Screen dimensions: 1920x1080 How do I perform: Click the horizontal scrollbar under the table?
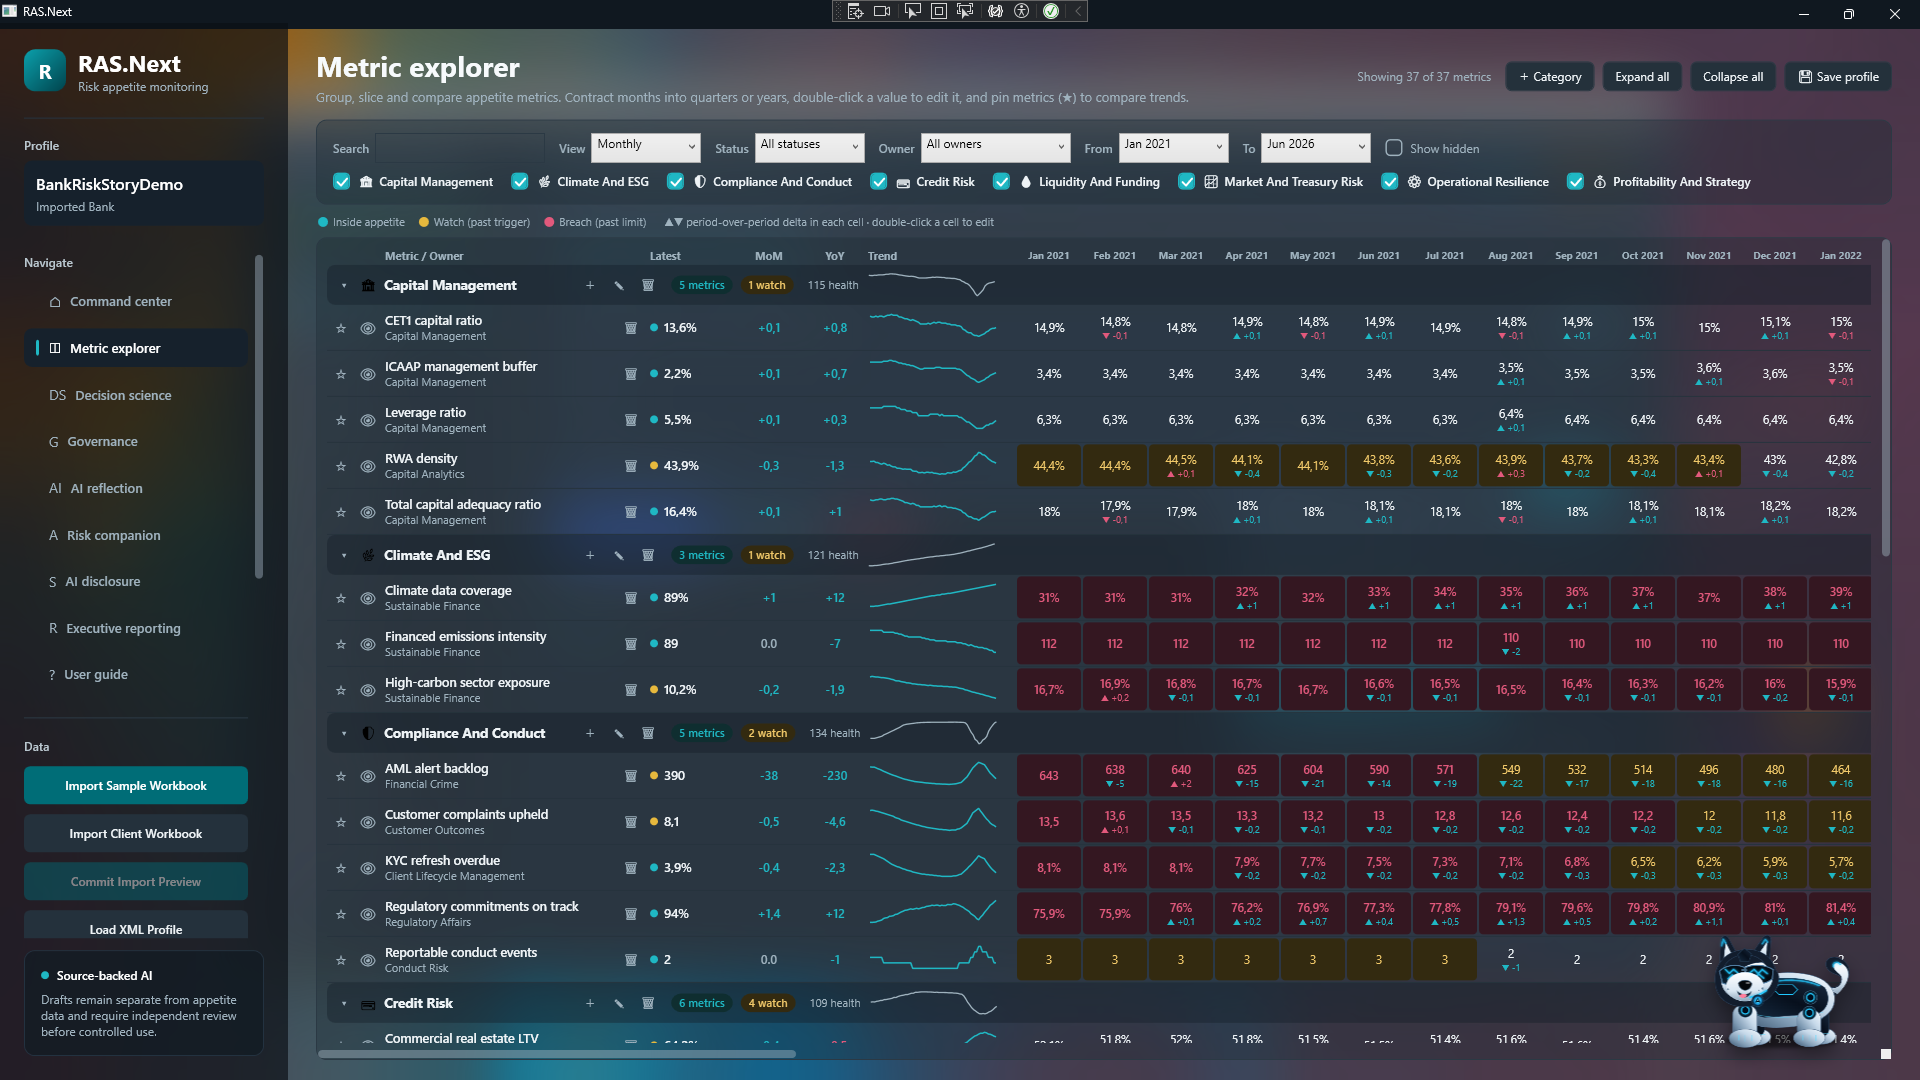(x=557, y=1053)
